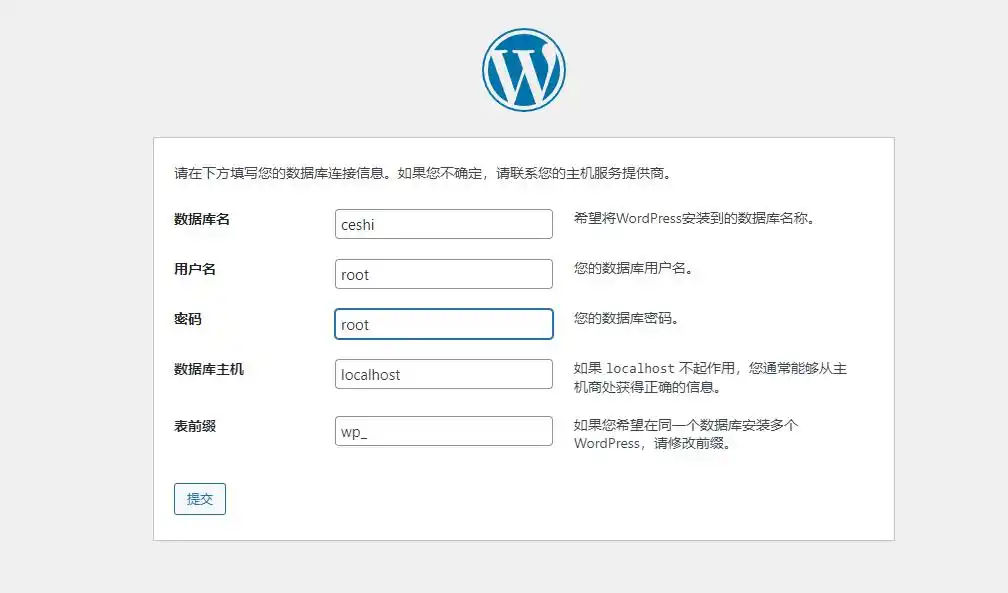The image size is (1008, 593).
Task: Click the 密码 field label
Action: point(188,319)
